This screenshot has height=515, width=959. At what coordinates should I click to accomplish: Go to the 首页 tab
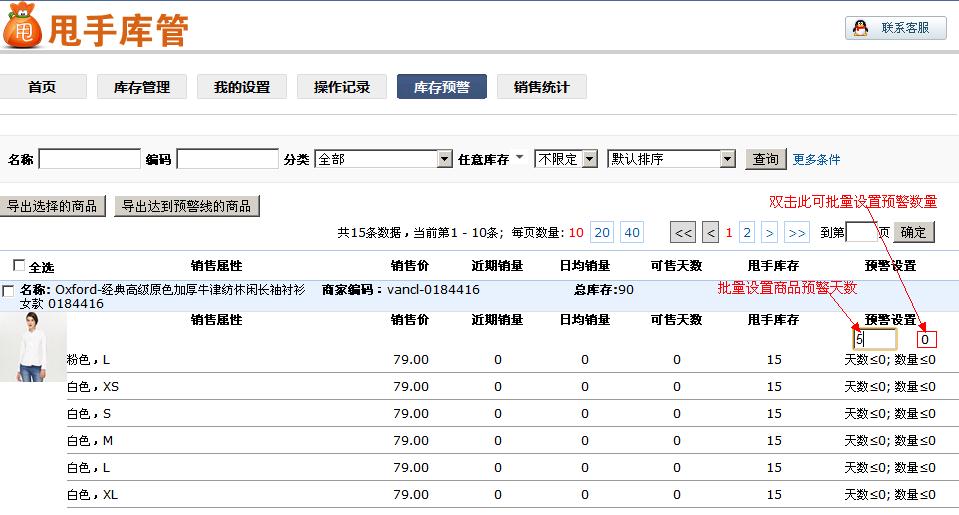pyautogui.click(x=42, y=87)
